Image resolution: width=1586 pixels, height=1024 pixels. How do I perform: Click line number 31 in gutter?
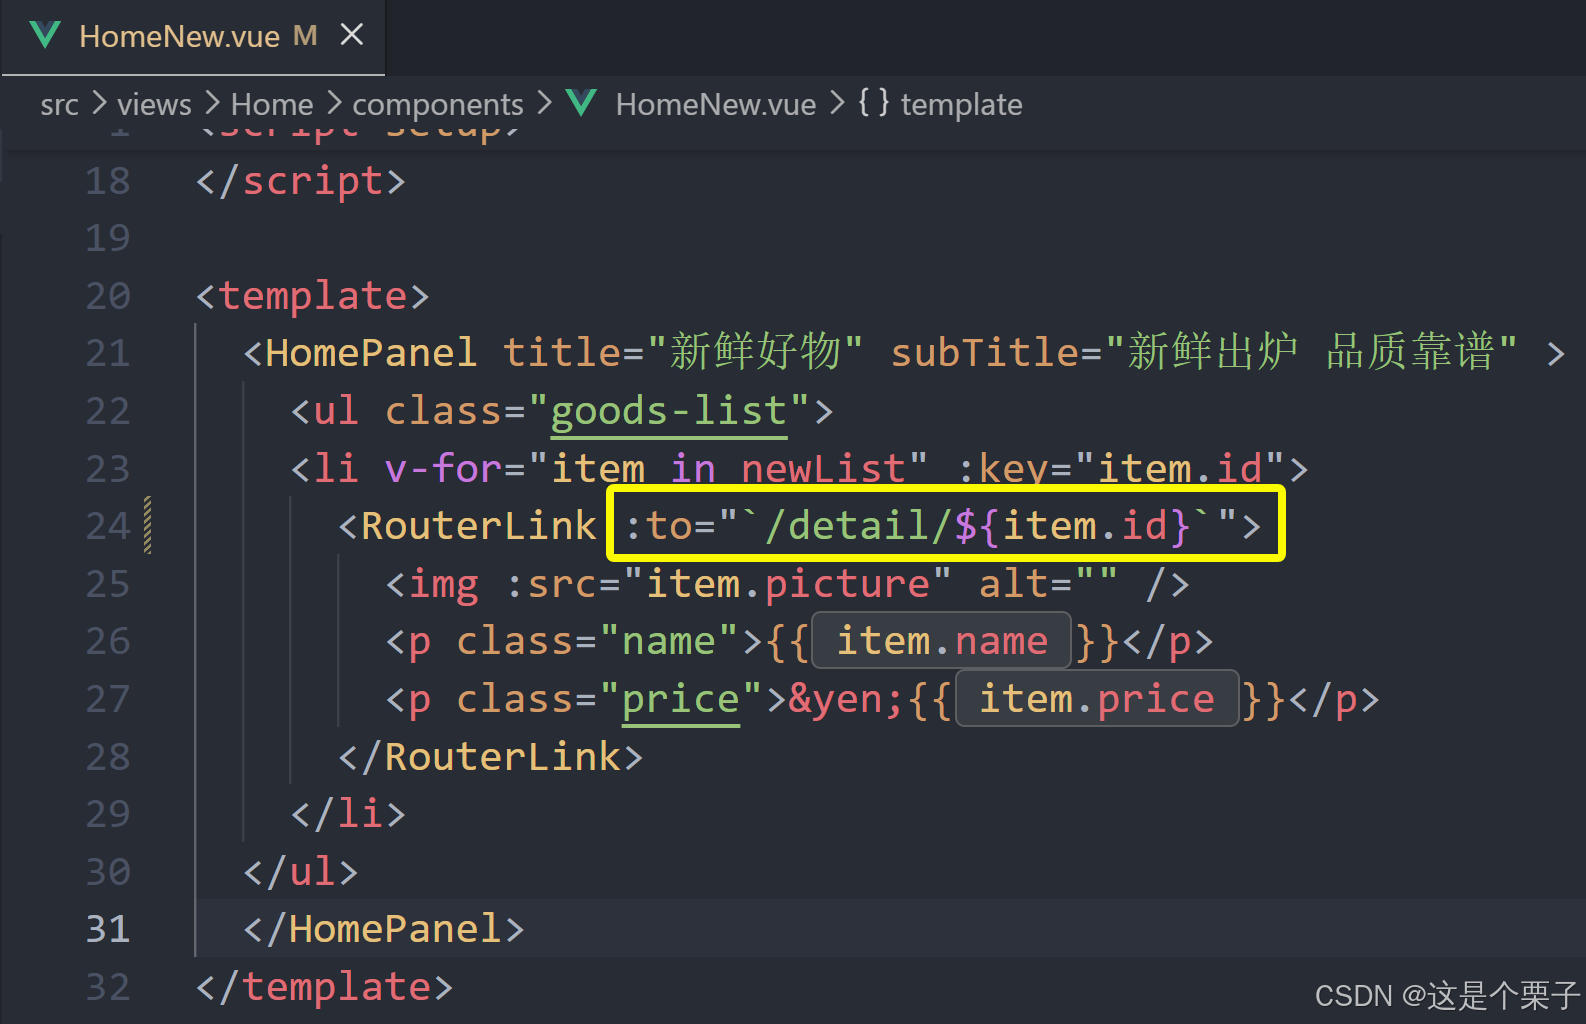[108, 929]
